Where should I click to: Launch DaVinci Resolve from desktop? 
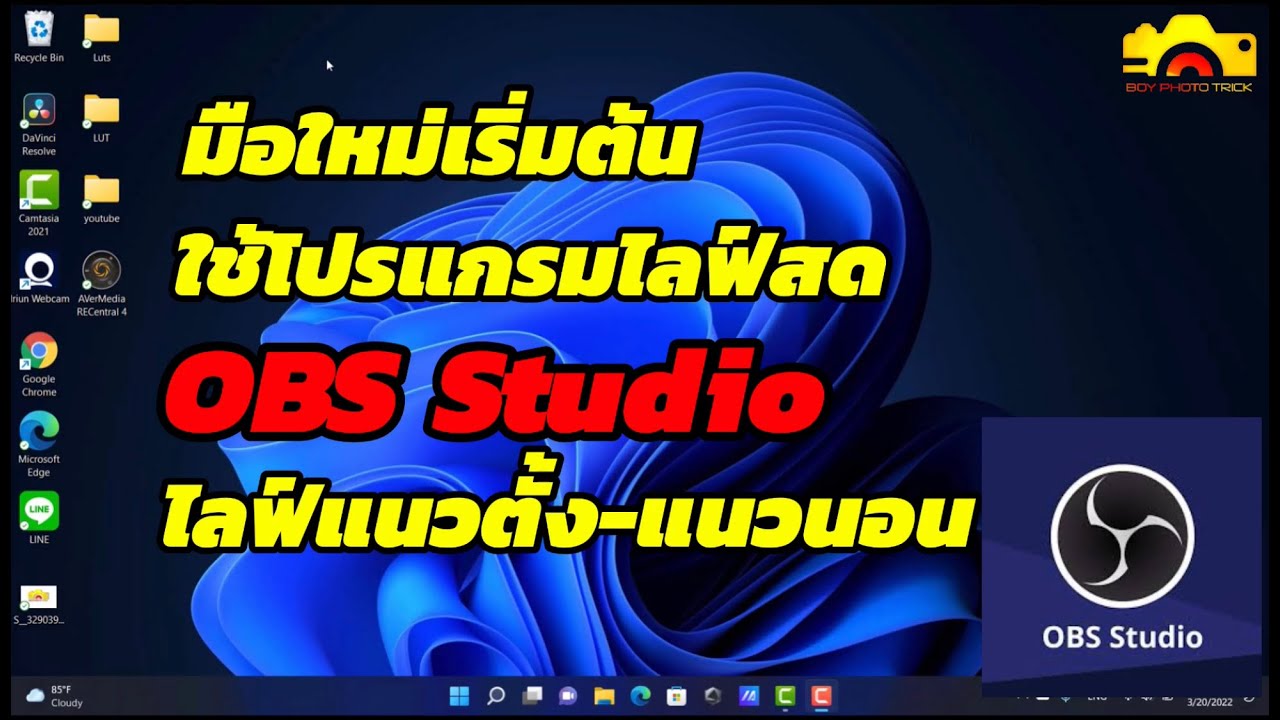point(39,124)
